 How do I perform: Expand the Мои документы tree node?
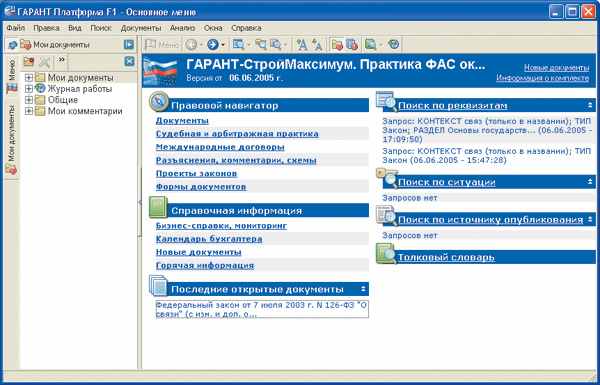point(29,78)
